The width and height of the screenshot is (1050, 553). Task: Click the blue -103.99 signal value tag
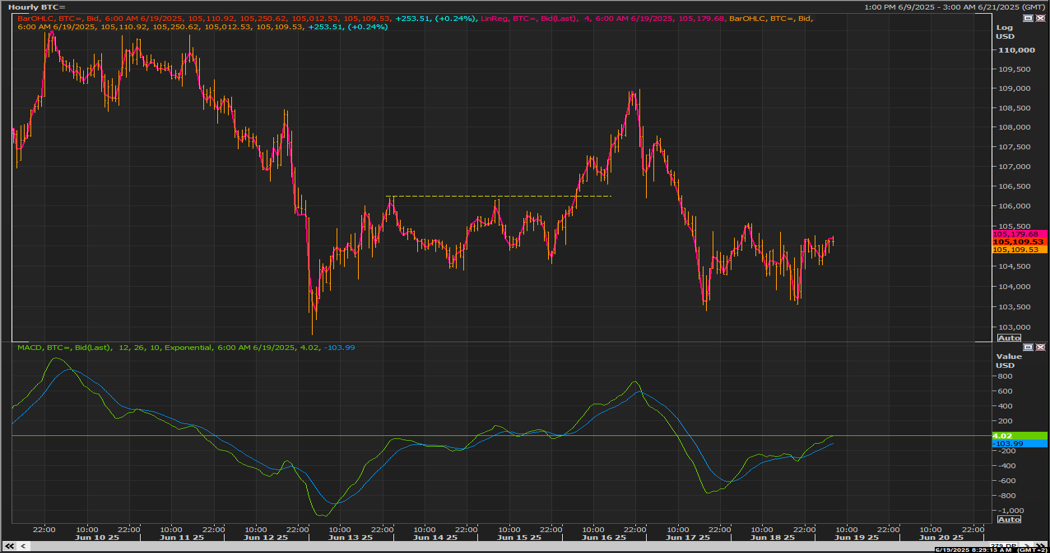[1019, 443]
